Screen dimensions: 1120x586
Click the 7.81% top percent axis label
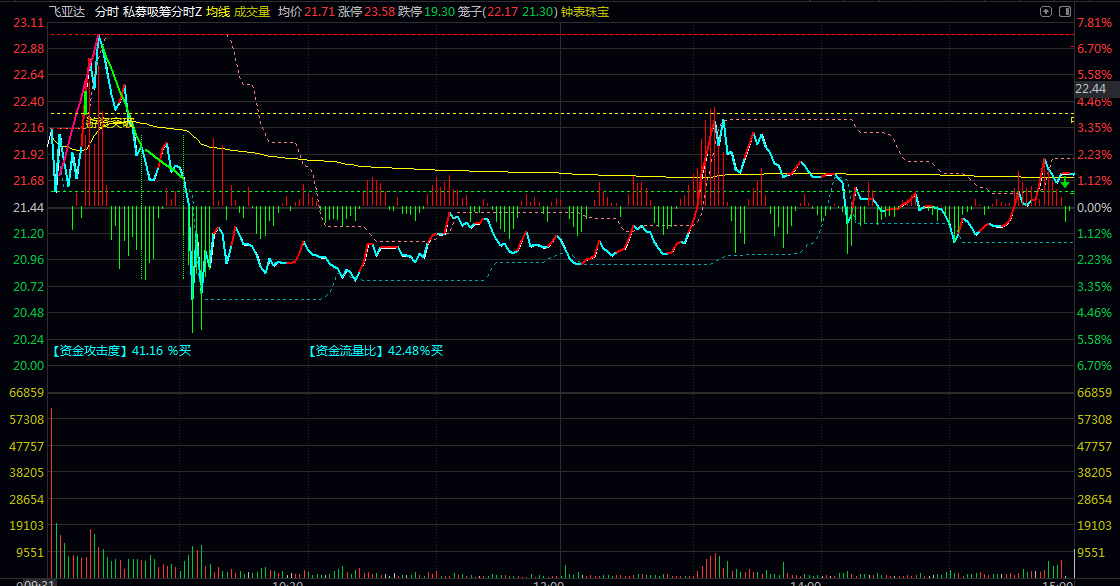click(1094, 22)
